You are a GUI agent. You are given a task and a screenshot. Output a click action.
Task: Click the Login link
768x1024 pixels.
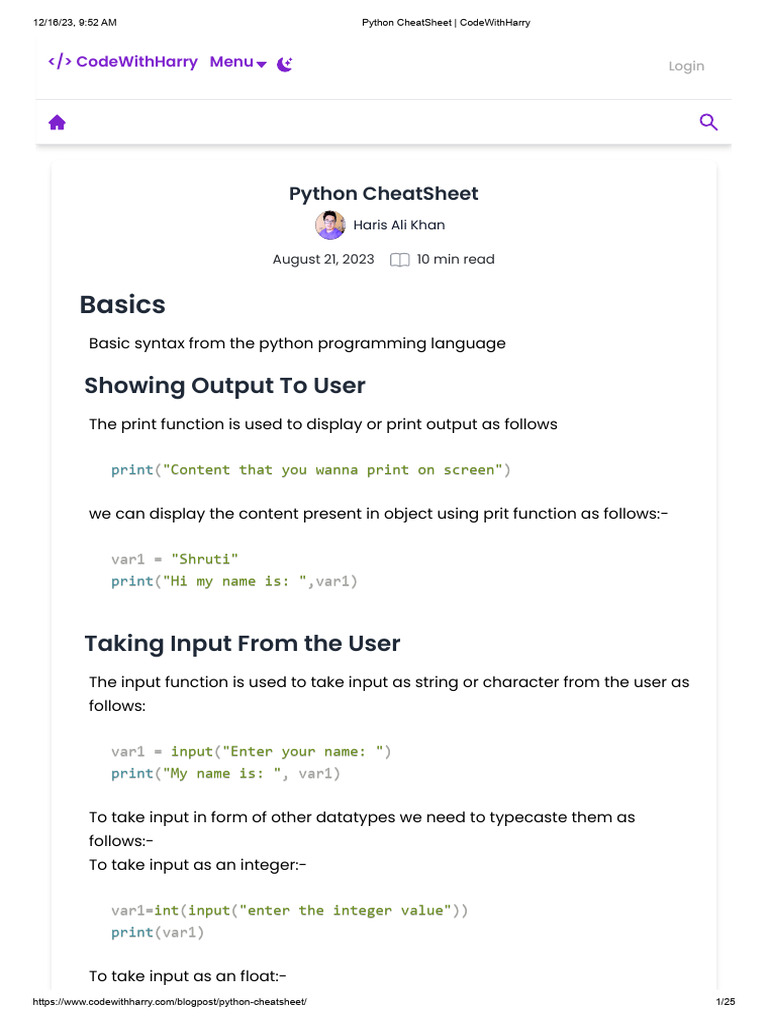(686, 66)
